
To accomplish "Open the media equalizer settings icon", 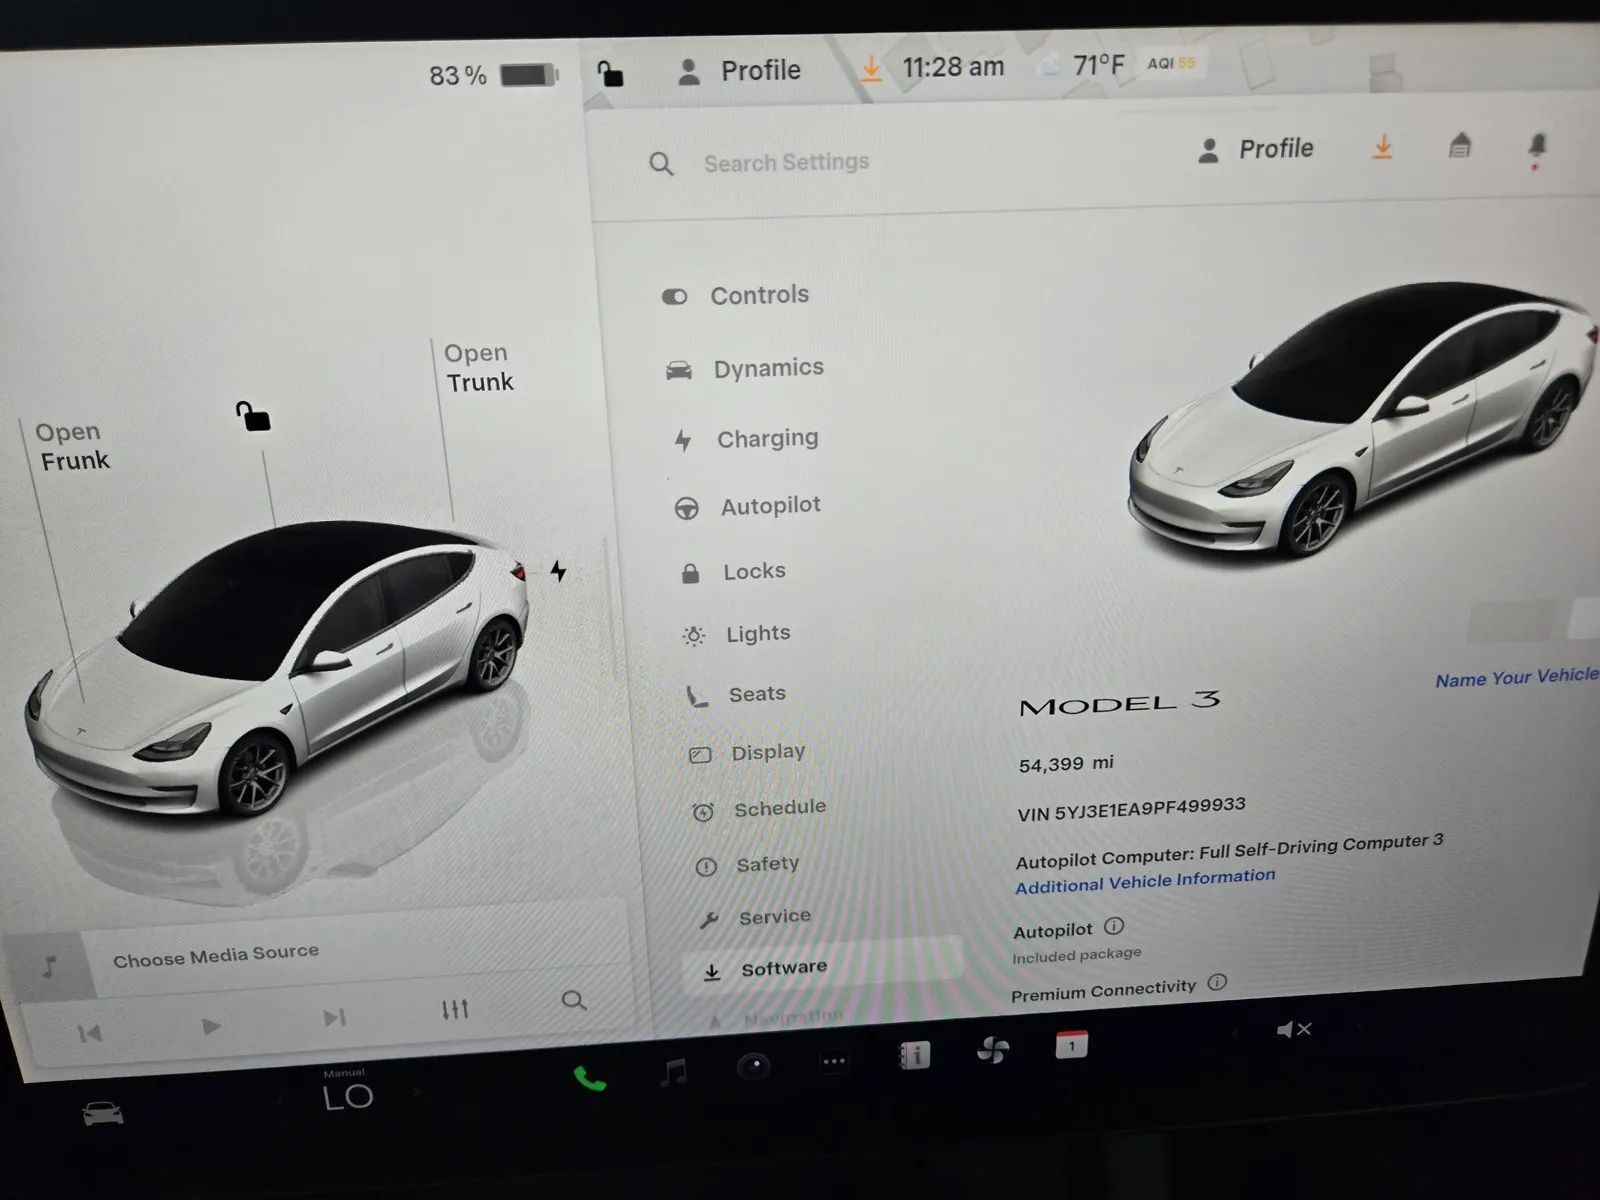I will 455,1009.
